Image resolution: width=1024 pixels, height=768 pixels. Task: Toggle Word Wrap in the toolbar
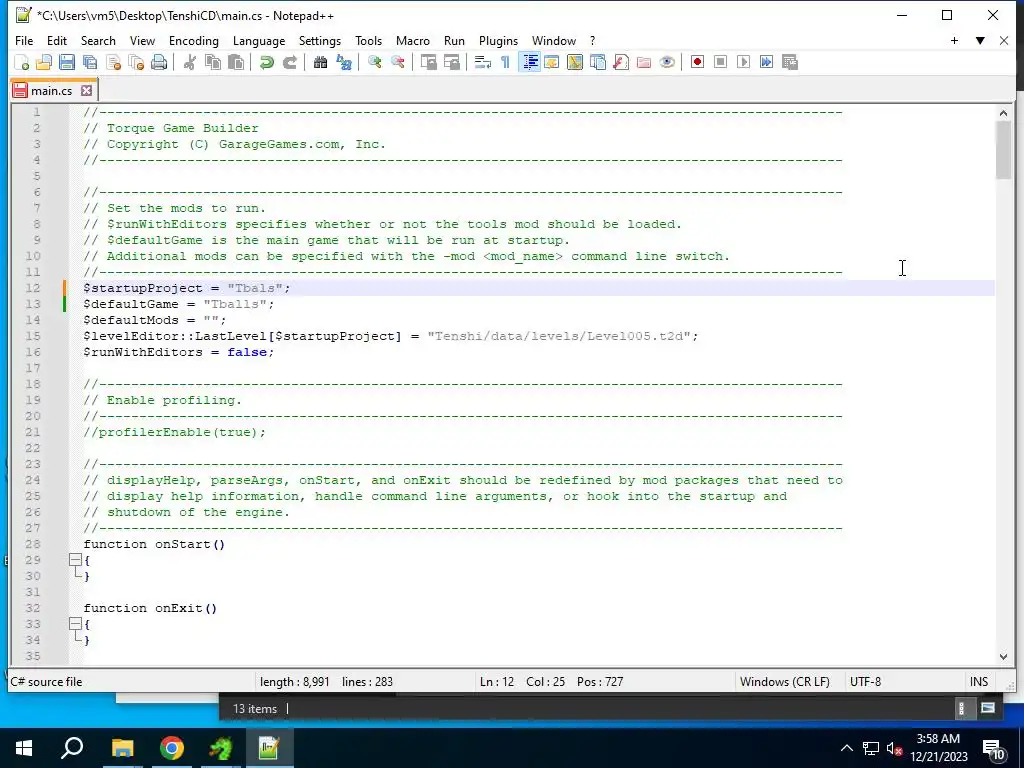pos(483,62)
